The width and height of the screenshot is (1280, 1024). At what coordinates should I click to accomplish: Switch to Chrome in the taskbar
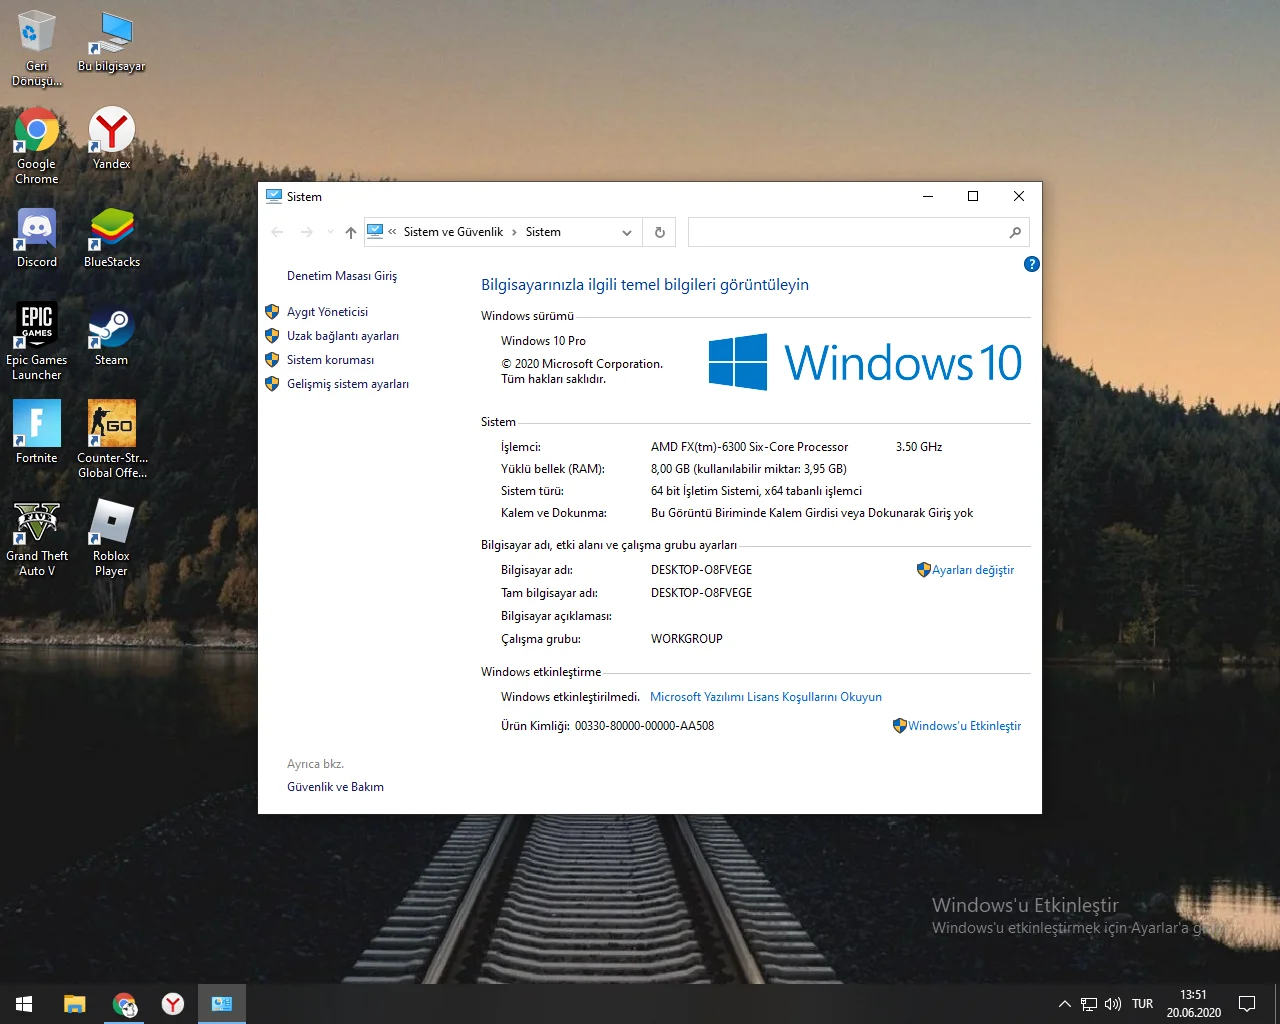[124, 1004]
